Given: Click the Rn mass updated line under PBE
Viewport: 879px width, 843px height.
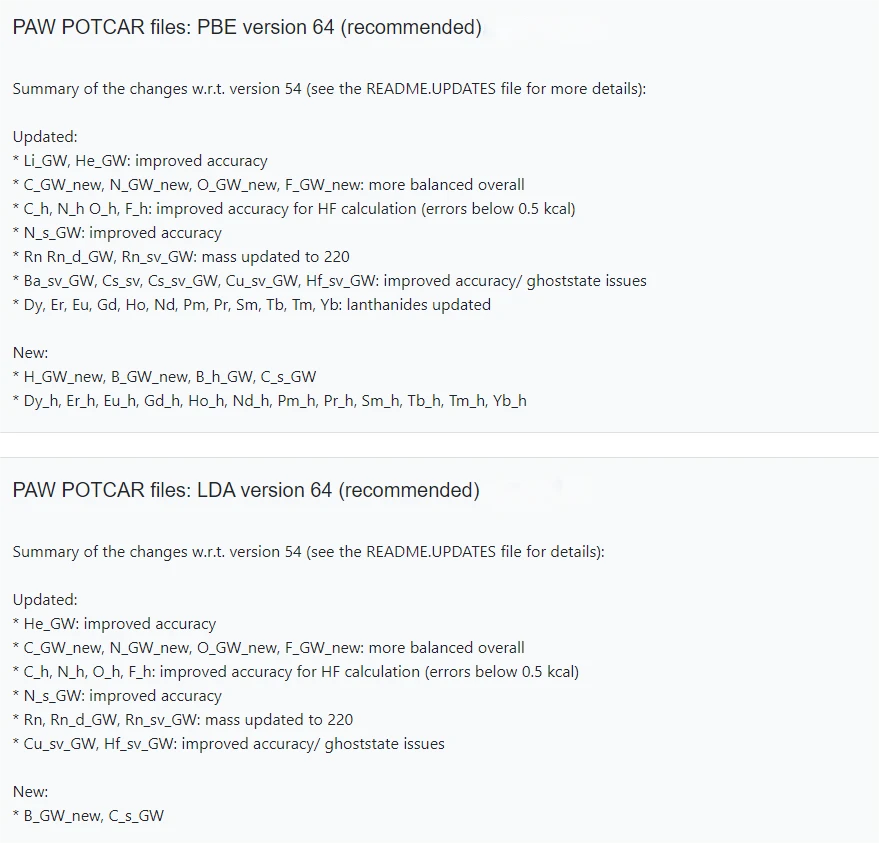Looking at the screenshot, I should click(181, 257).
